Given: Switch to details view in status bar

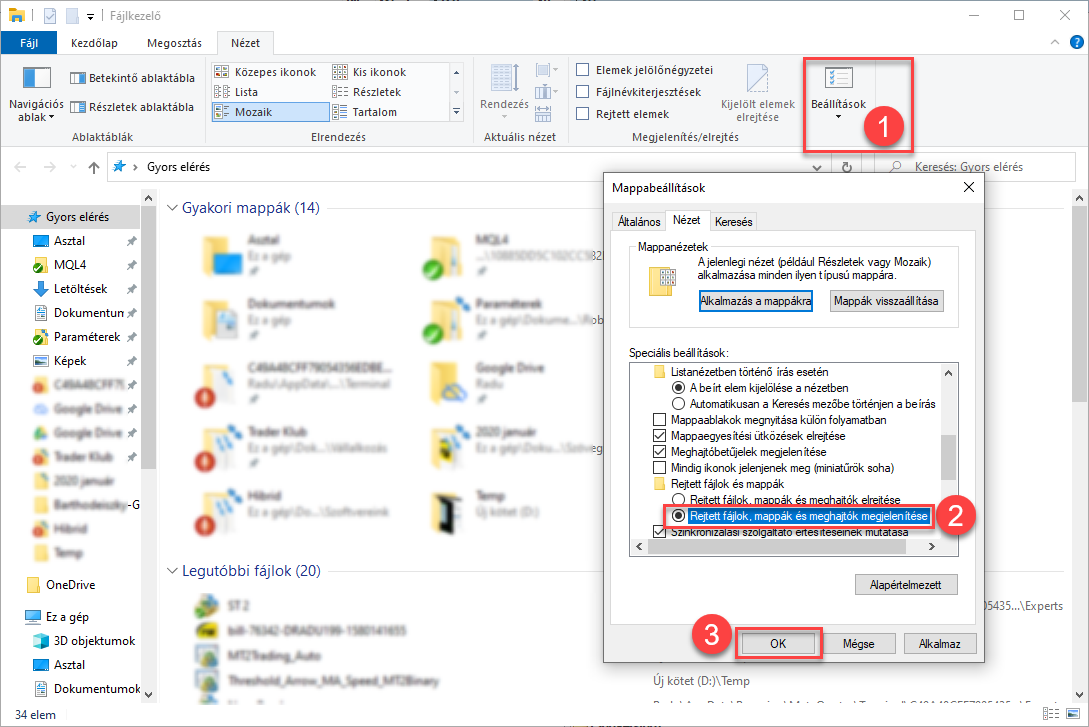Looking at the screenshot, I should (1051, 714).
